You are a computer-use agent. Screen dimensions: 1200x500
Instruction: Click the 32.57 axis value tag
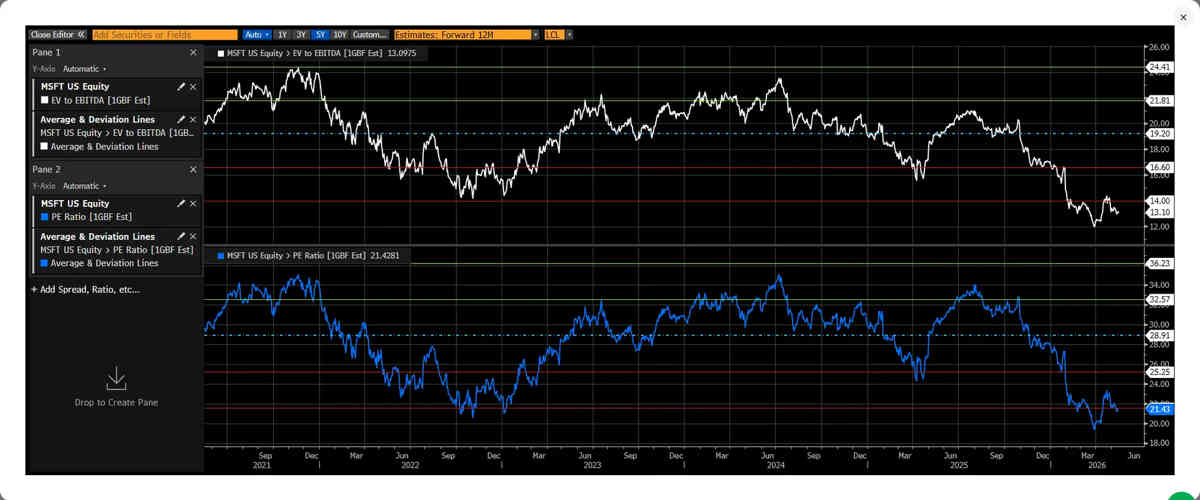pos(1159,299)
